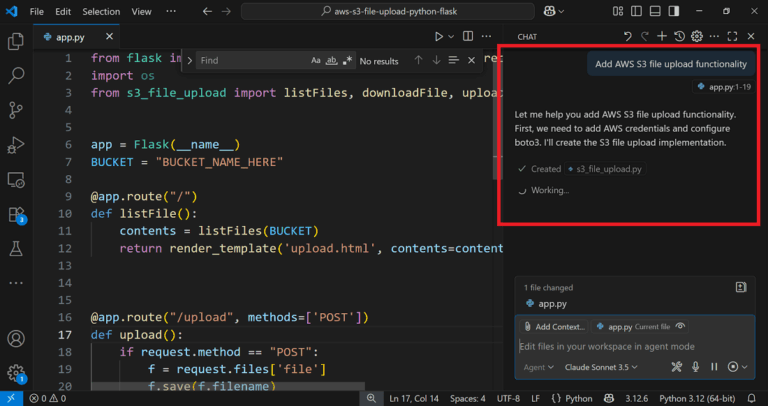Screen dimensions: 768x406
Task: Split the editor to the right
Action: 468,37
